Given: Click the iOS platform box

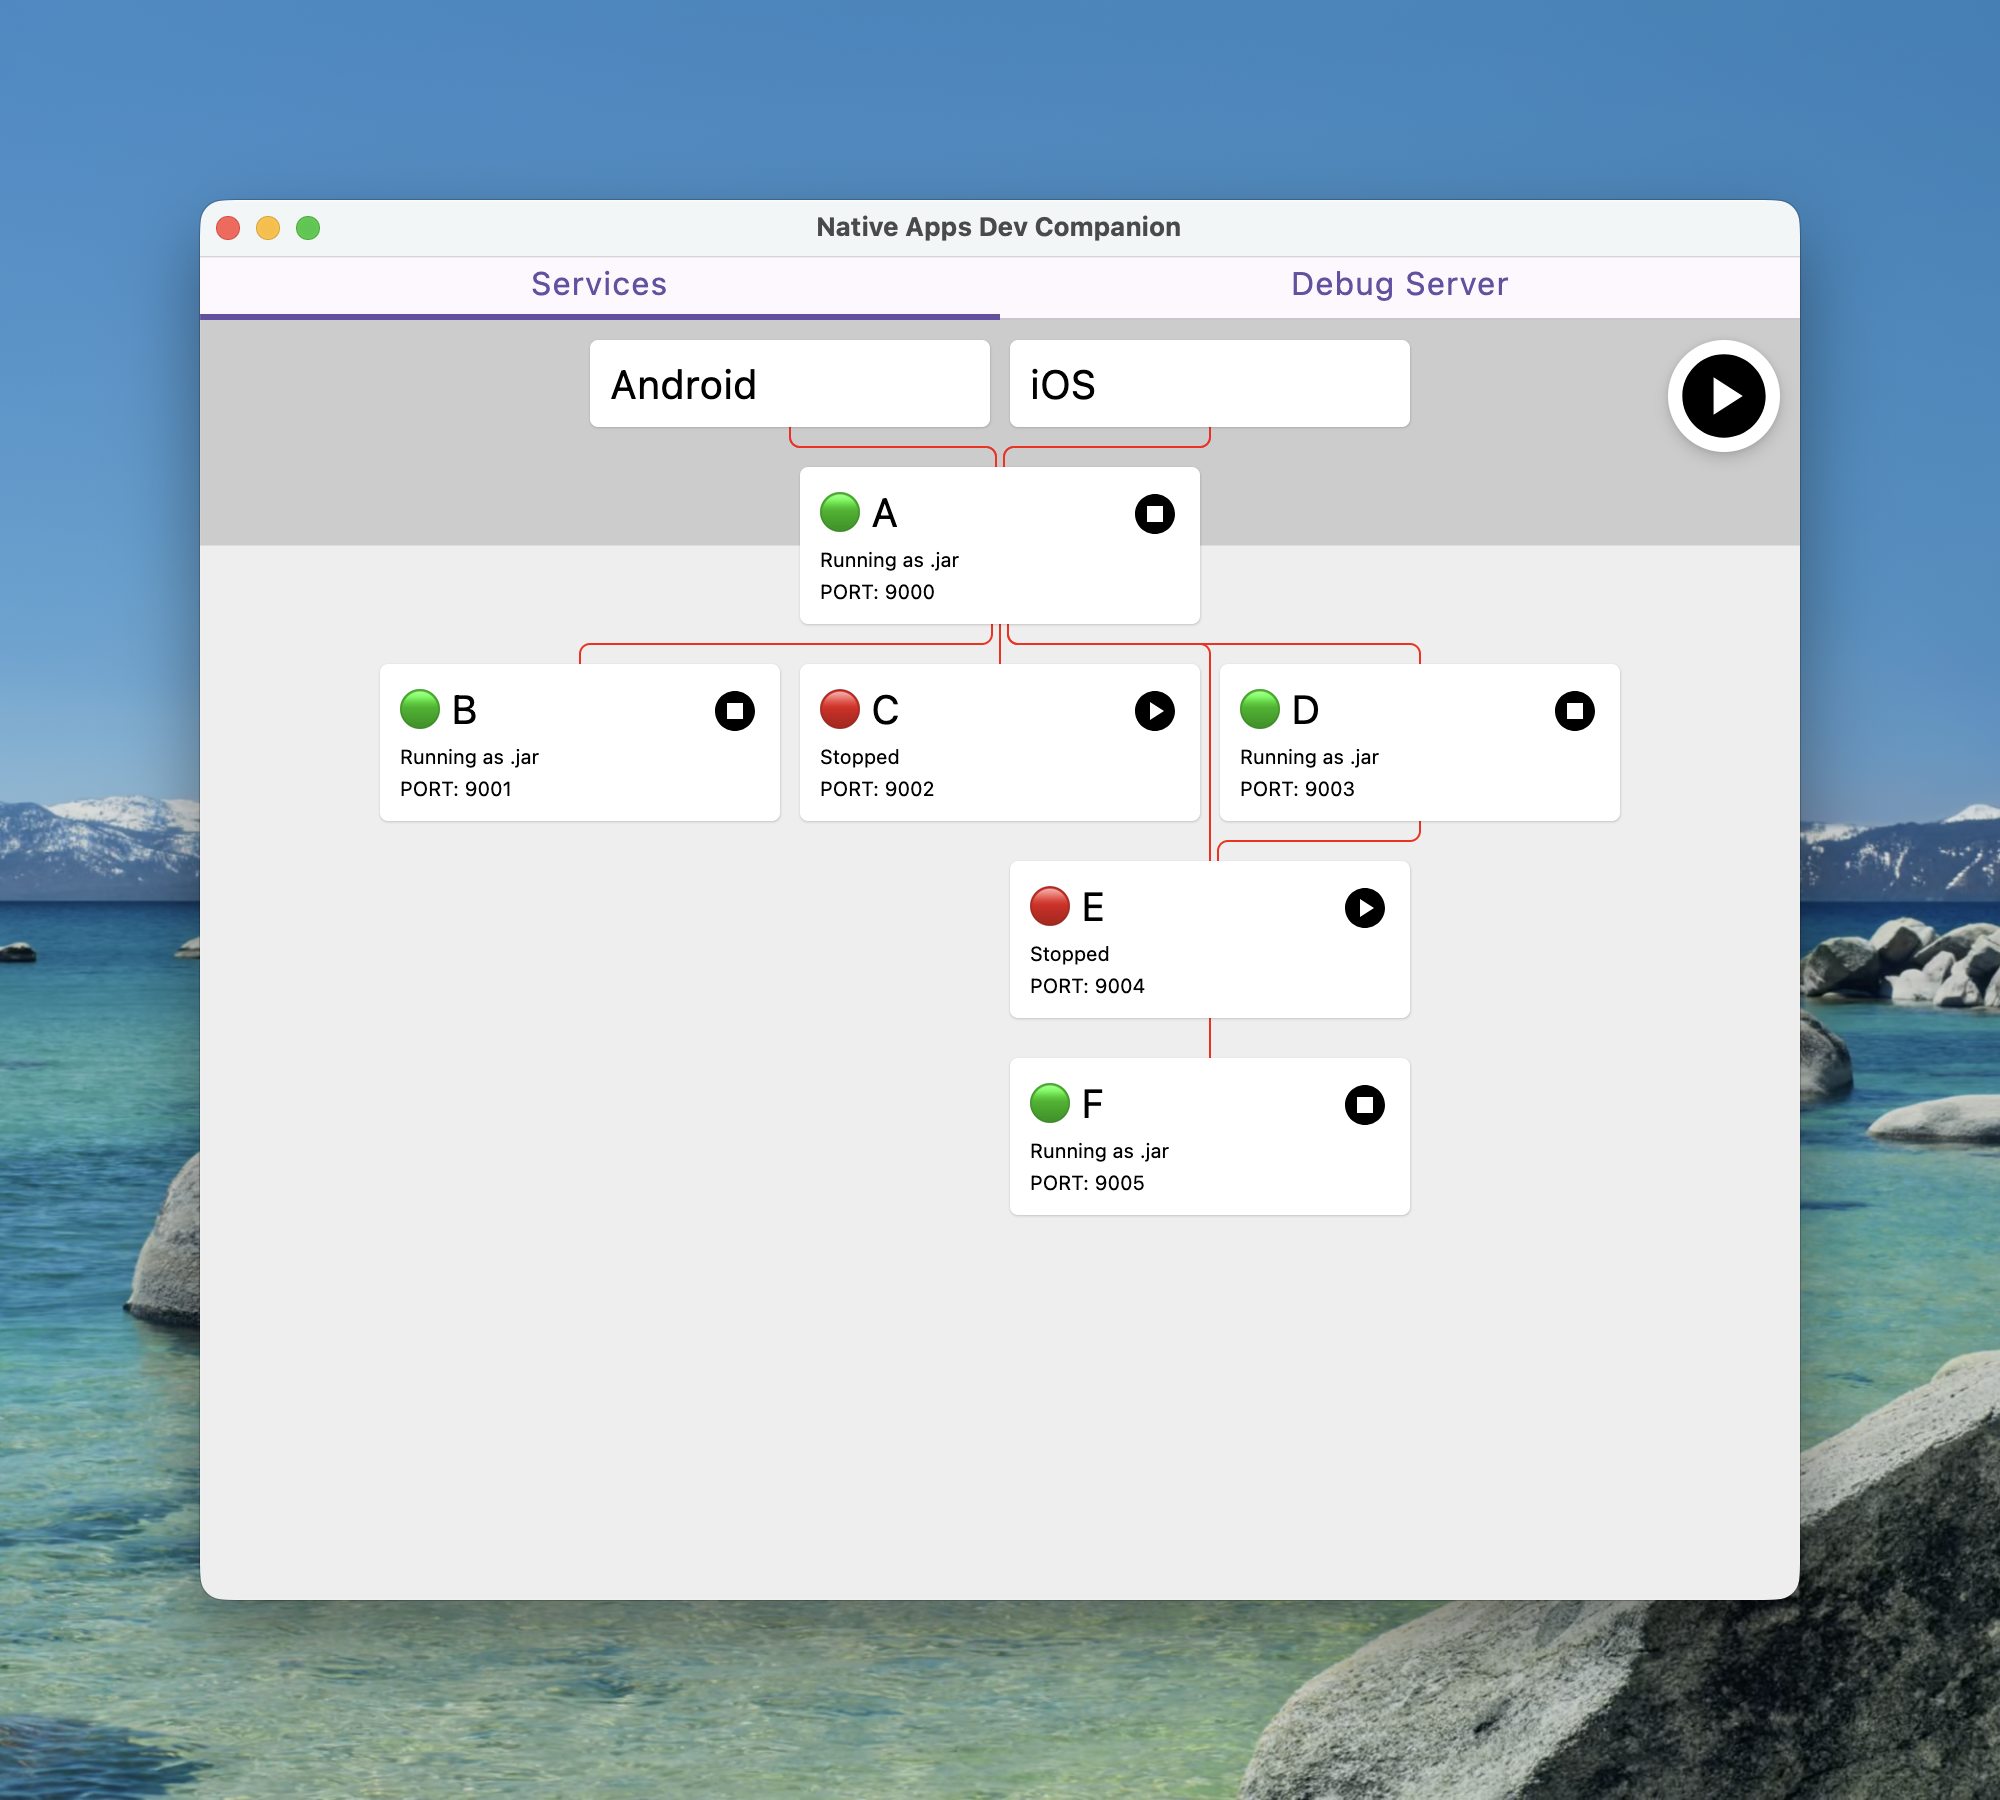Looking at the screenshot, I should [1209, 384].
